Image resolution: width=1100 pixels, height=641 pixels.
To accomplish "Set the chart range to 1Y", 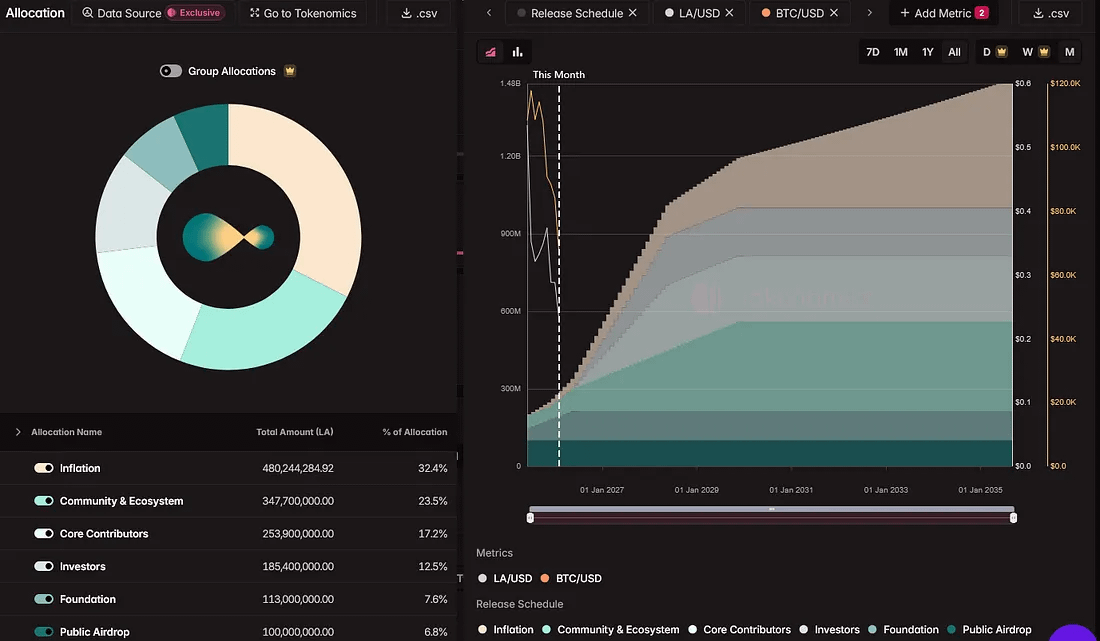I will [928, 52].
